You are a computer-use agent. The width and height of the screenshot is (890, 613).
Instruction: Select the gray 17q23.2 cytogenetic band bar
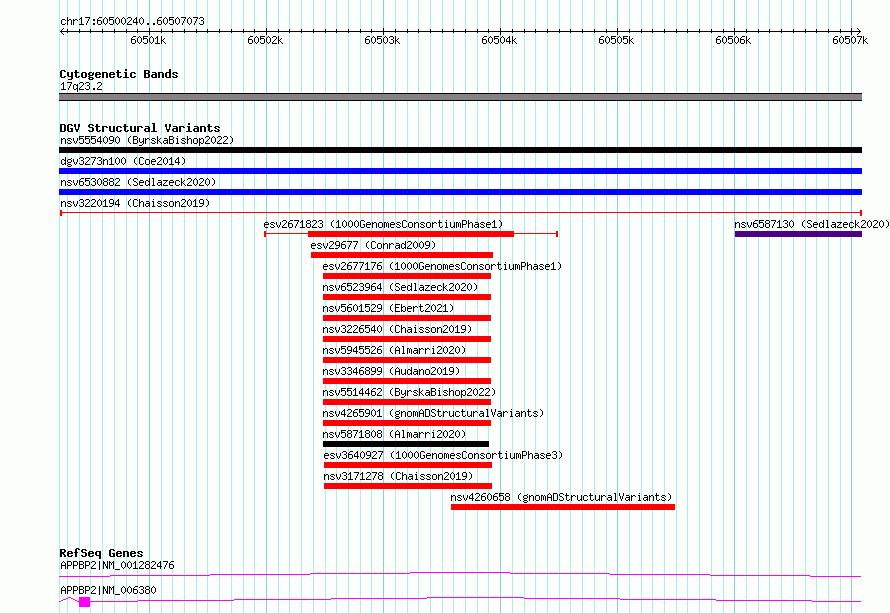[x=460, y=97]
